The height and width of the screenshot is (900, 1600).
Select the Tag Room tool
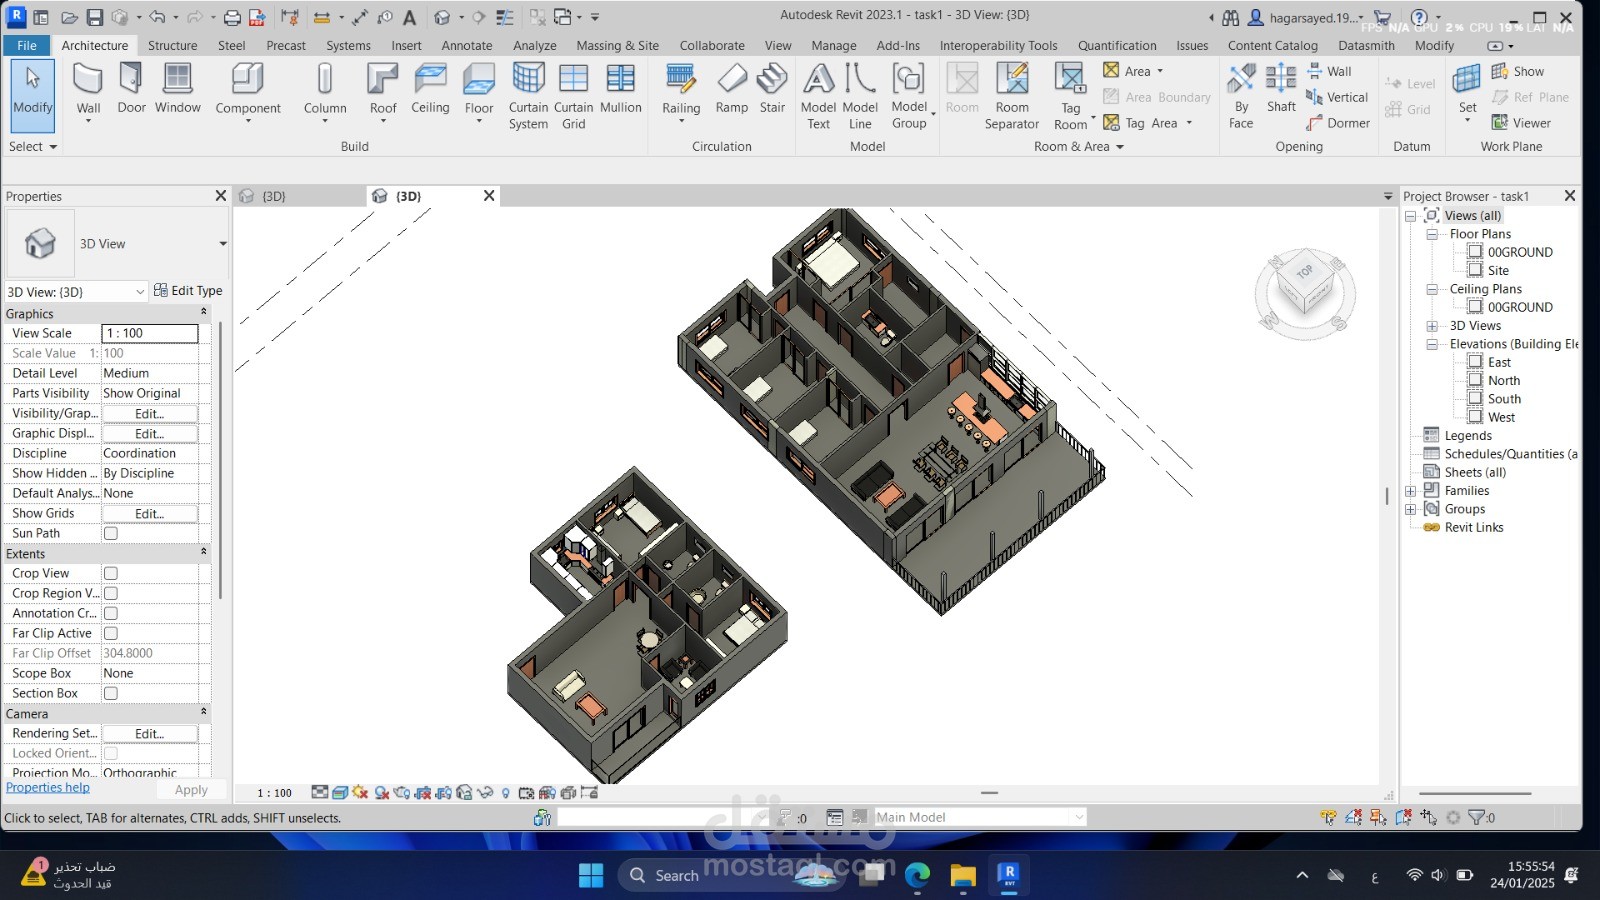pyautogui.click(x=1071, y=96)
